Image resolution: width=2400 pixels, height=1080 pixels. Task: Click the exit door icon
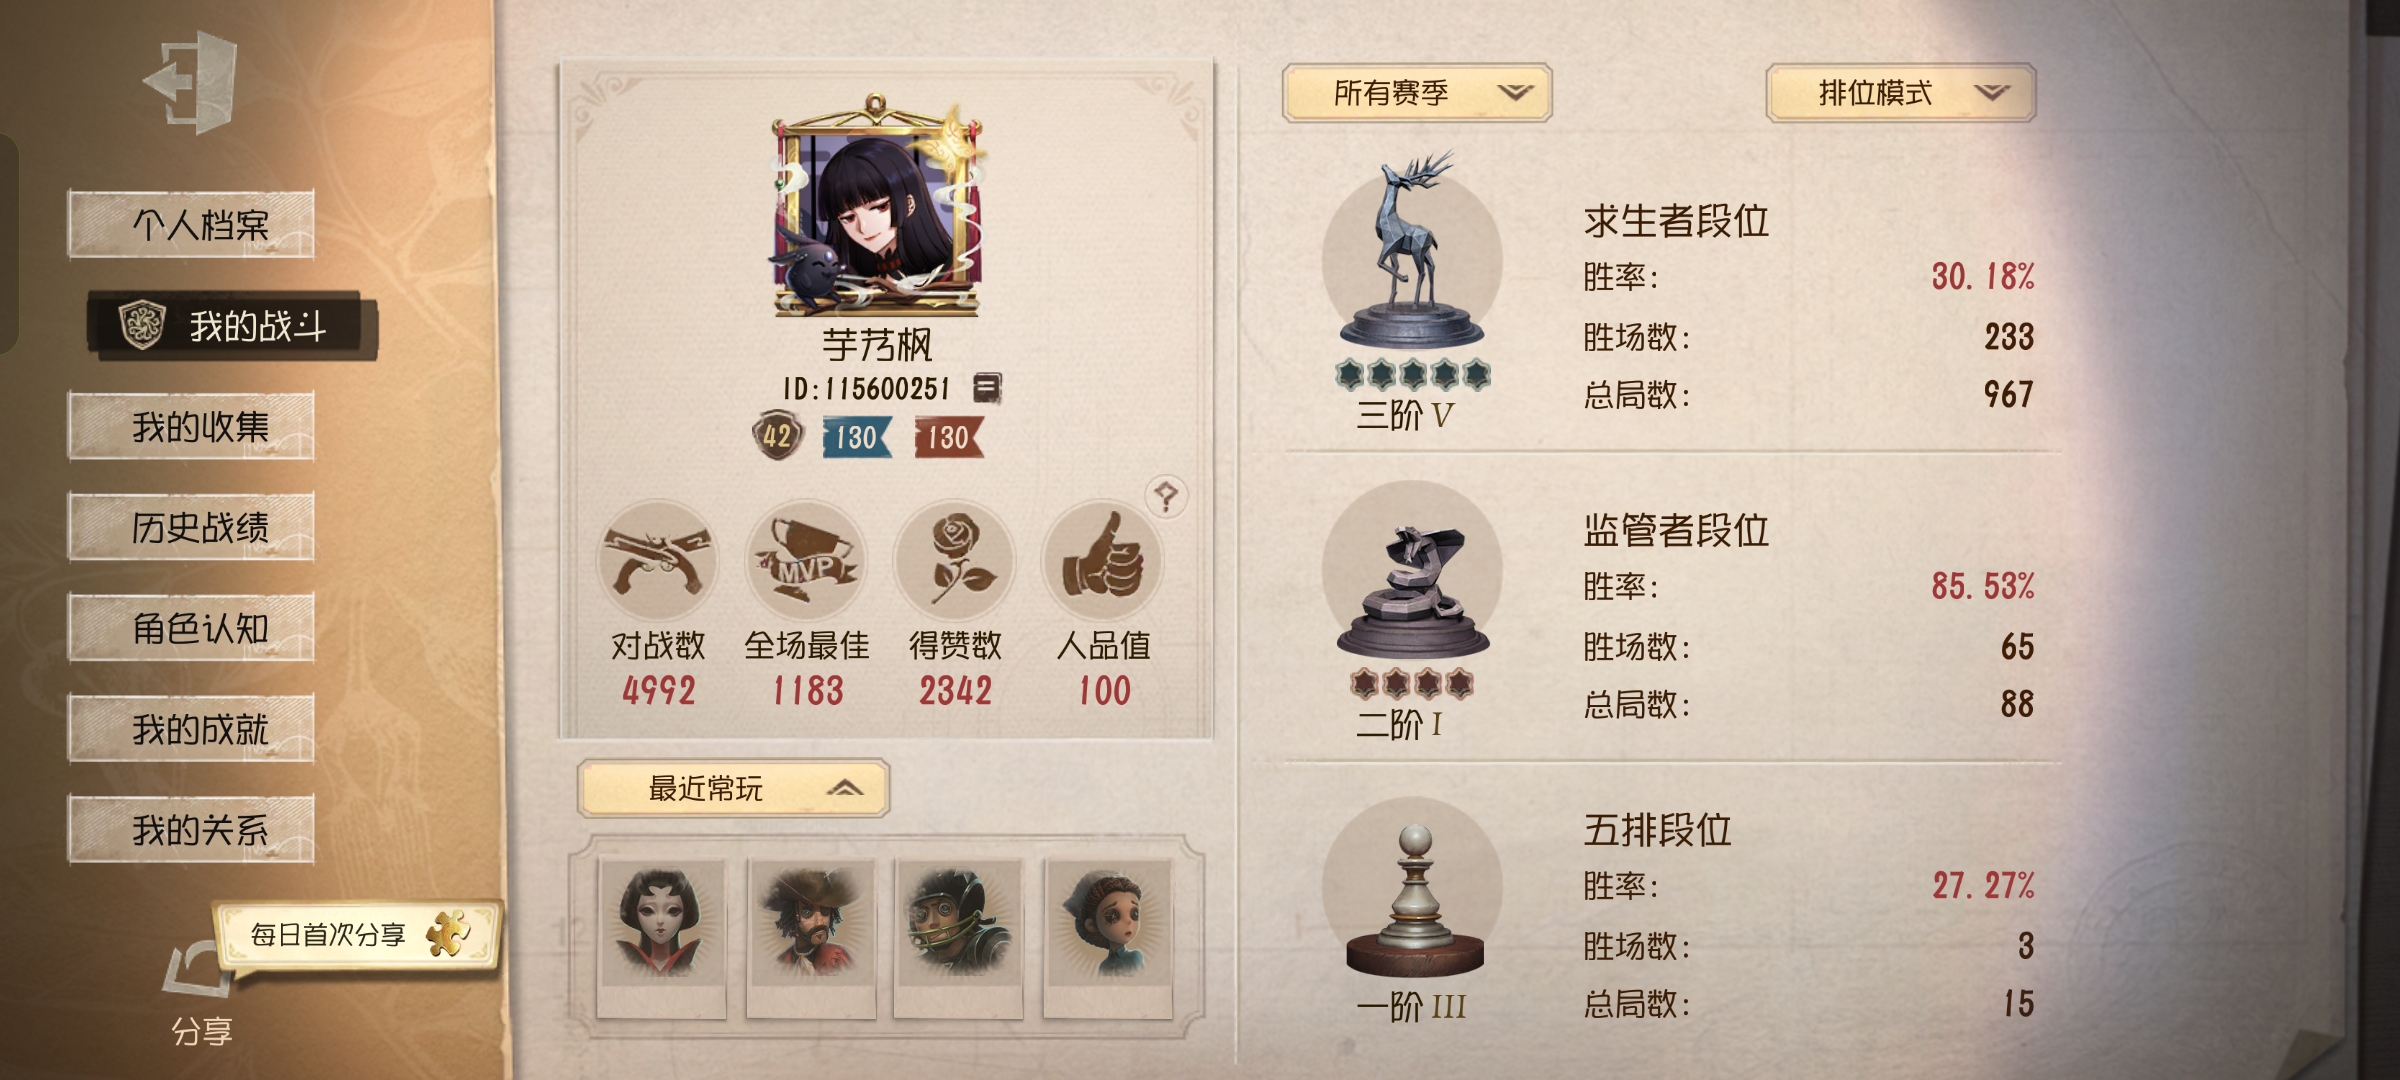point(190,82)
